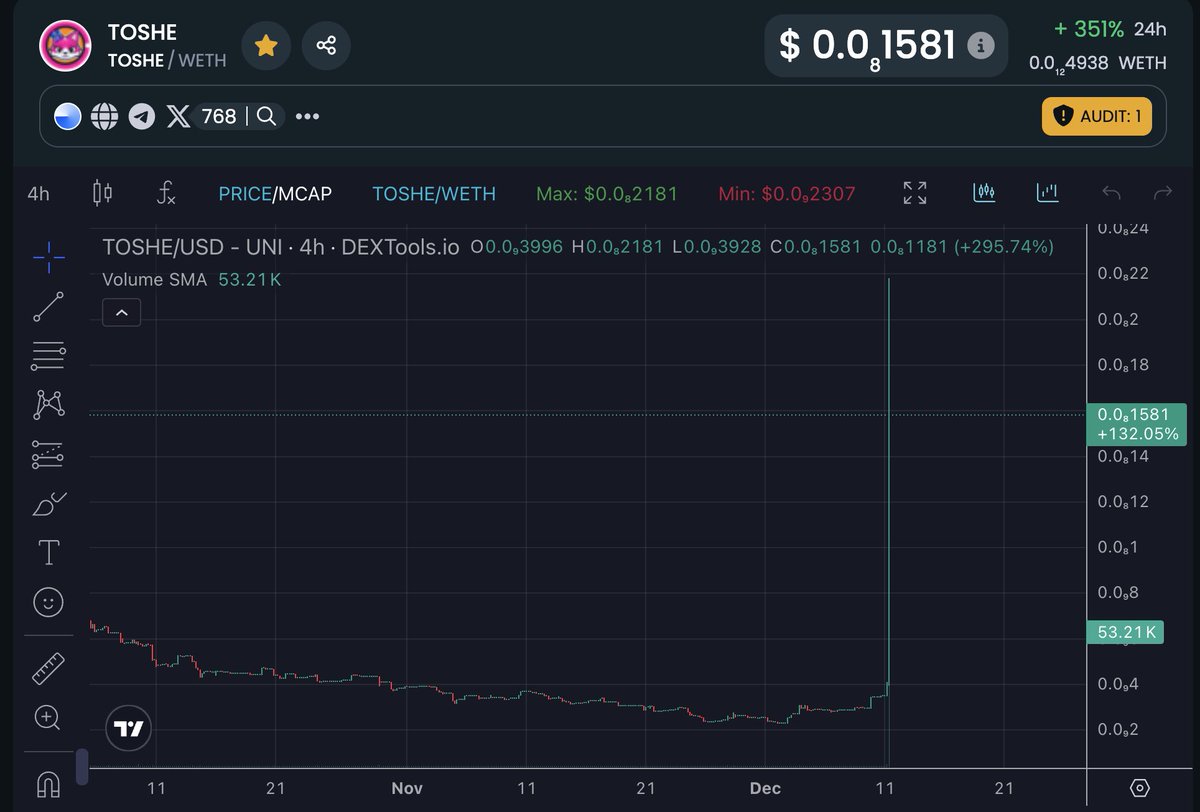Redo the chart action

click(1162, 193)
